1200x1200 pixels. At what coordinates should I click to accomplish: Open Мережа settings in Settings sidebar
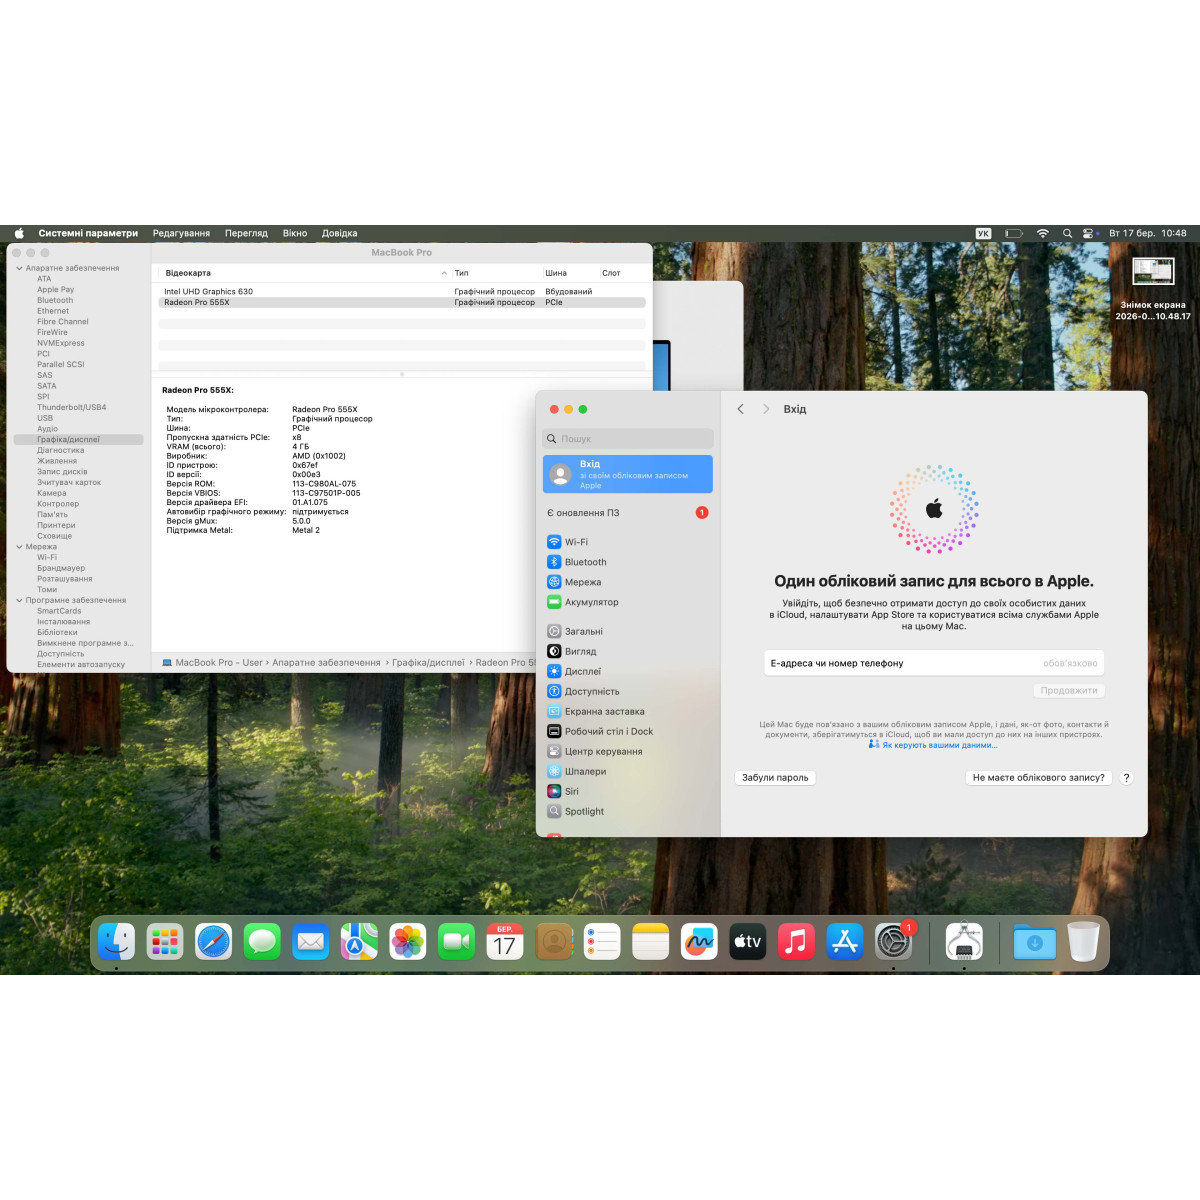pos(628,582)
